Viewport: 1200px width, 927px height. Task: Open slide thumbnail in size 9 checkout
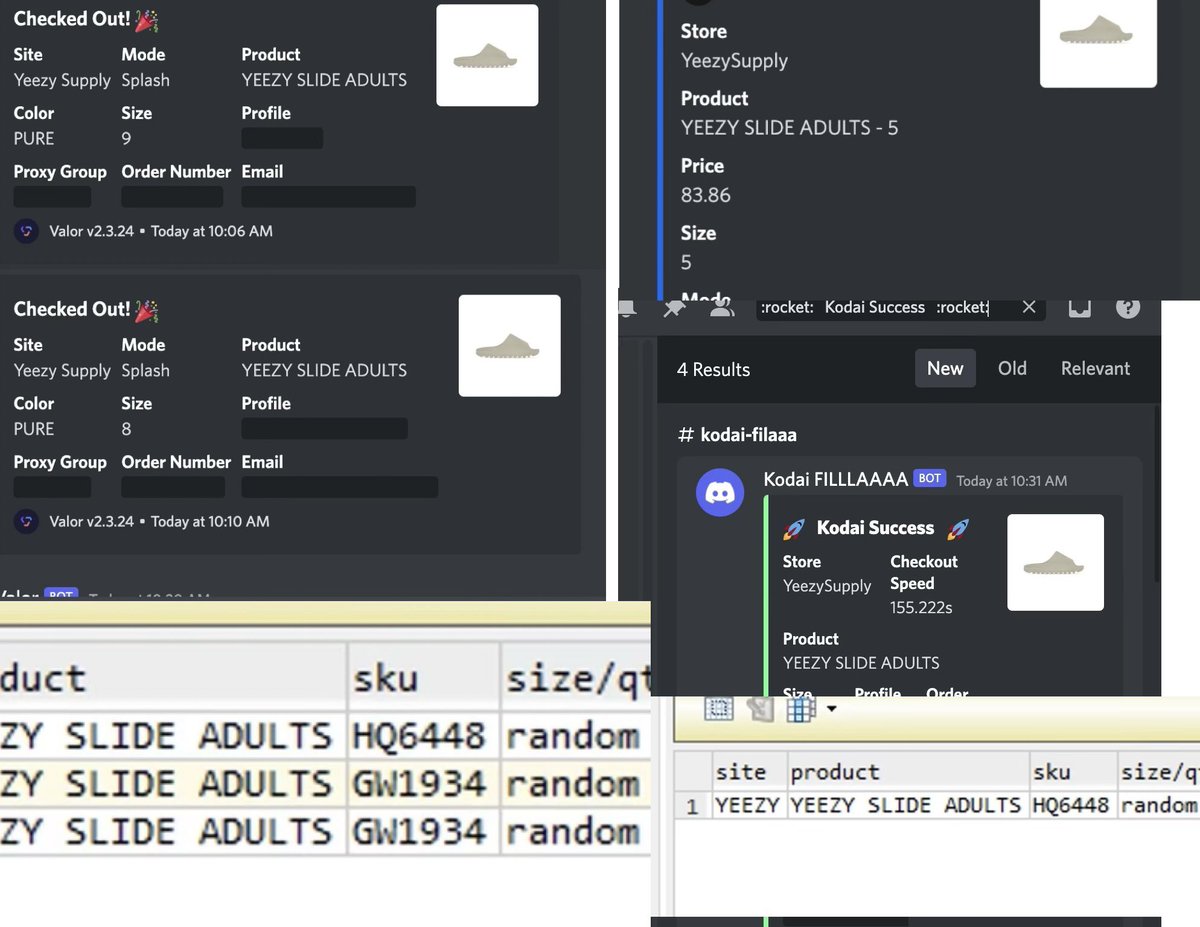[487, 55]
